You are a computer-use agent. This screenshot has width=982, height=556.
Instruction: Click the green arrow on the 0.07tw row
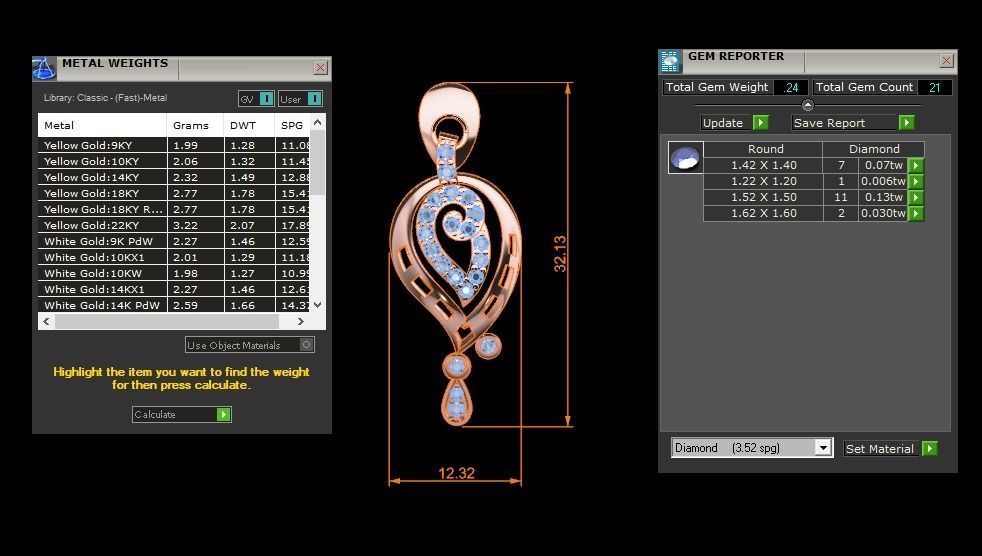(x=916, y=165)
